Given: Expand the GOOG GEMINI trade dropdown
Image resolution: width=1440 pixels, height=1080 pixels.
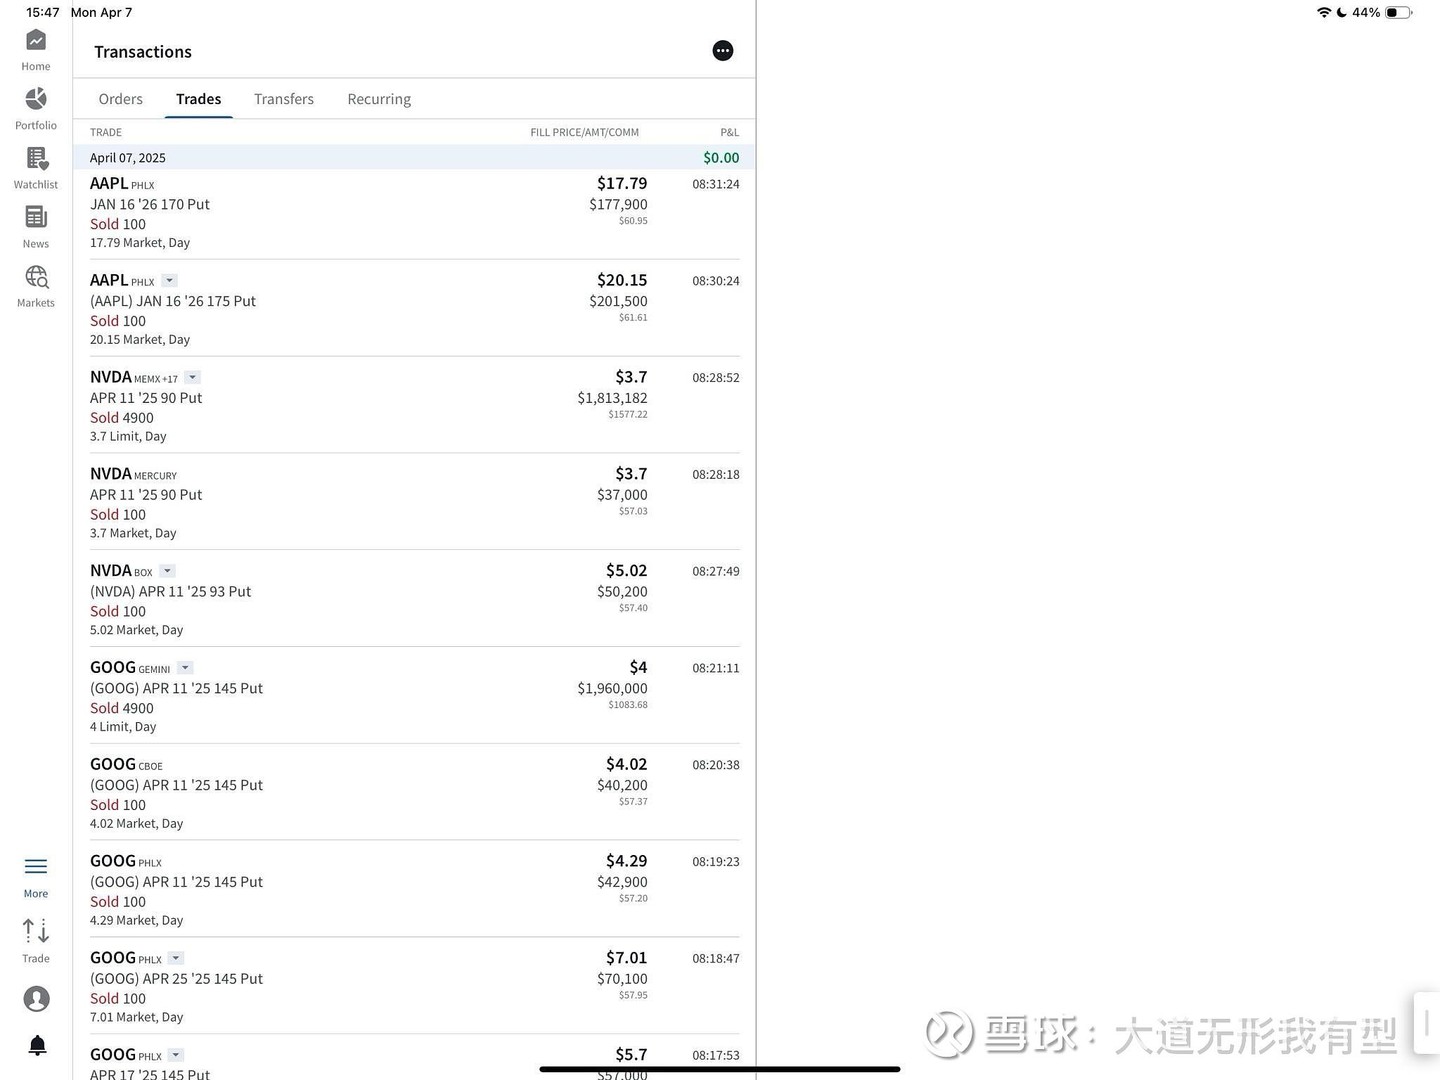Looking at the screenshot, I should [185, 668].
